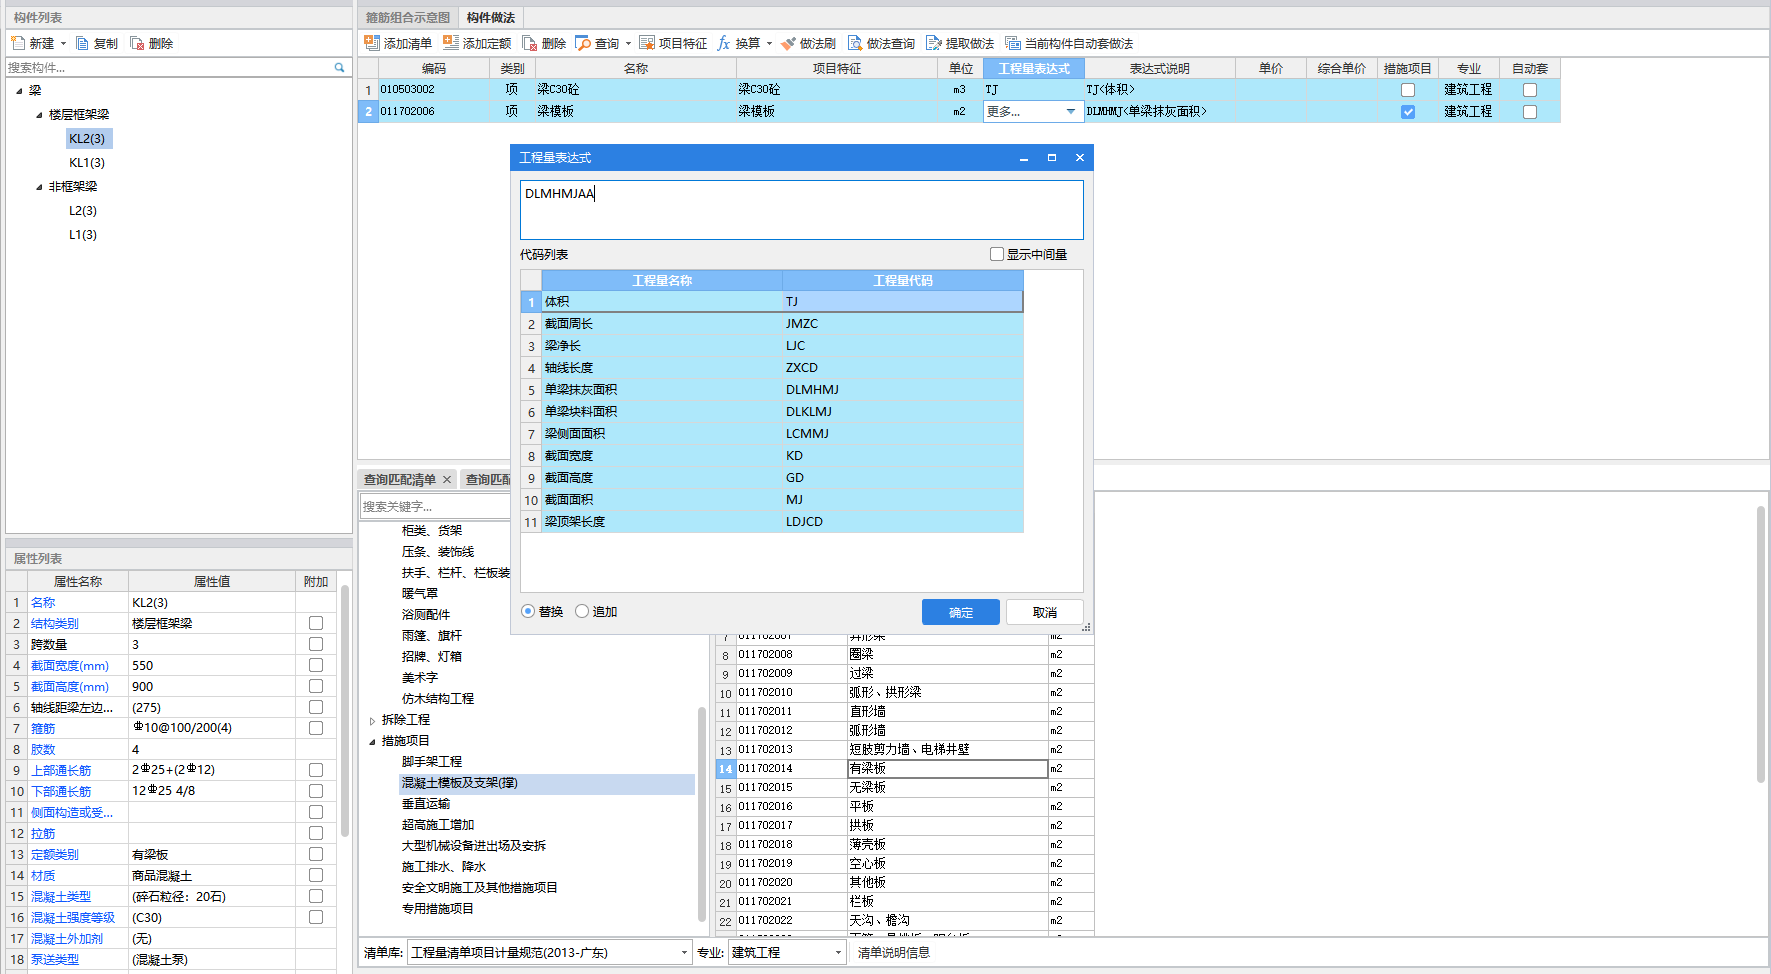Click the 查询 toolbar icon
Viewport: 1771px width, 974px height.
[x=583, y=43]
